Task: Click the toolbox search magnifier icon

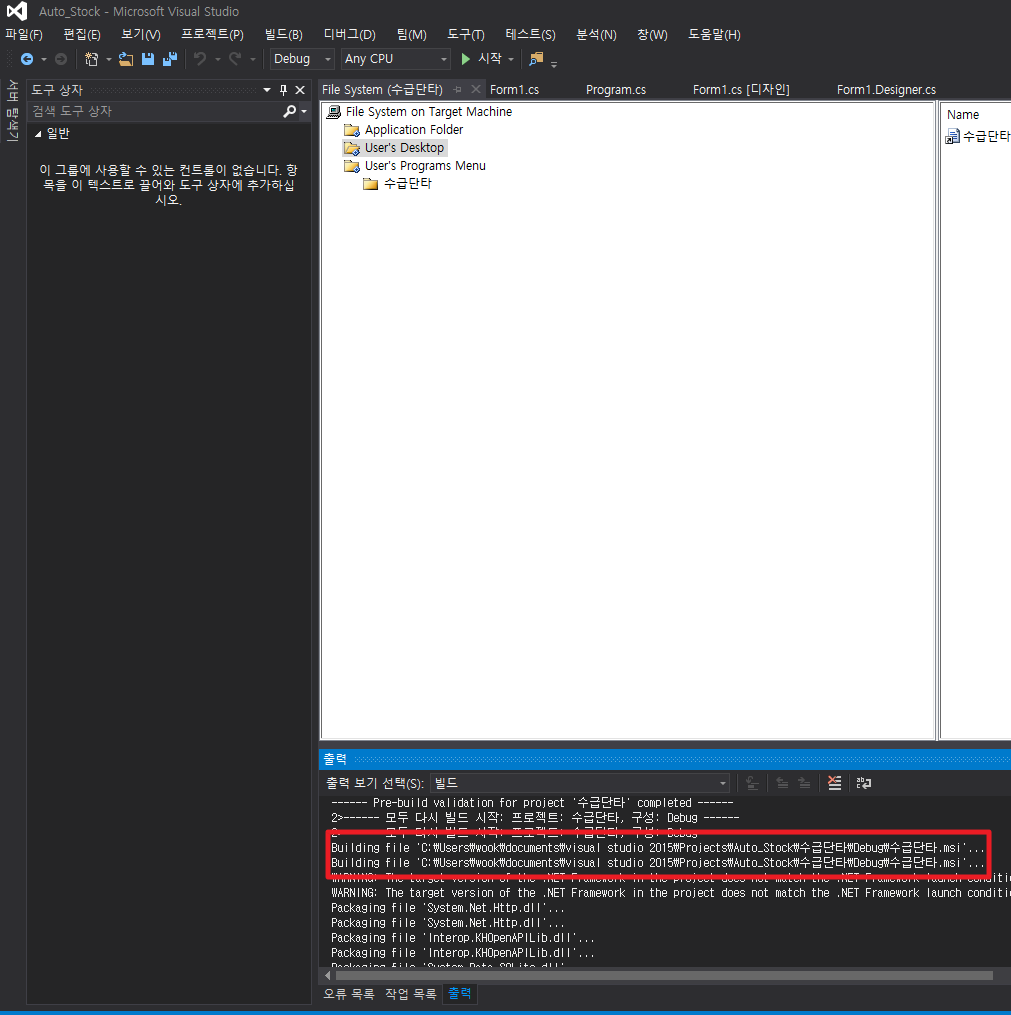Action: click(289, 111)
